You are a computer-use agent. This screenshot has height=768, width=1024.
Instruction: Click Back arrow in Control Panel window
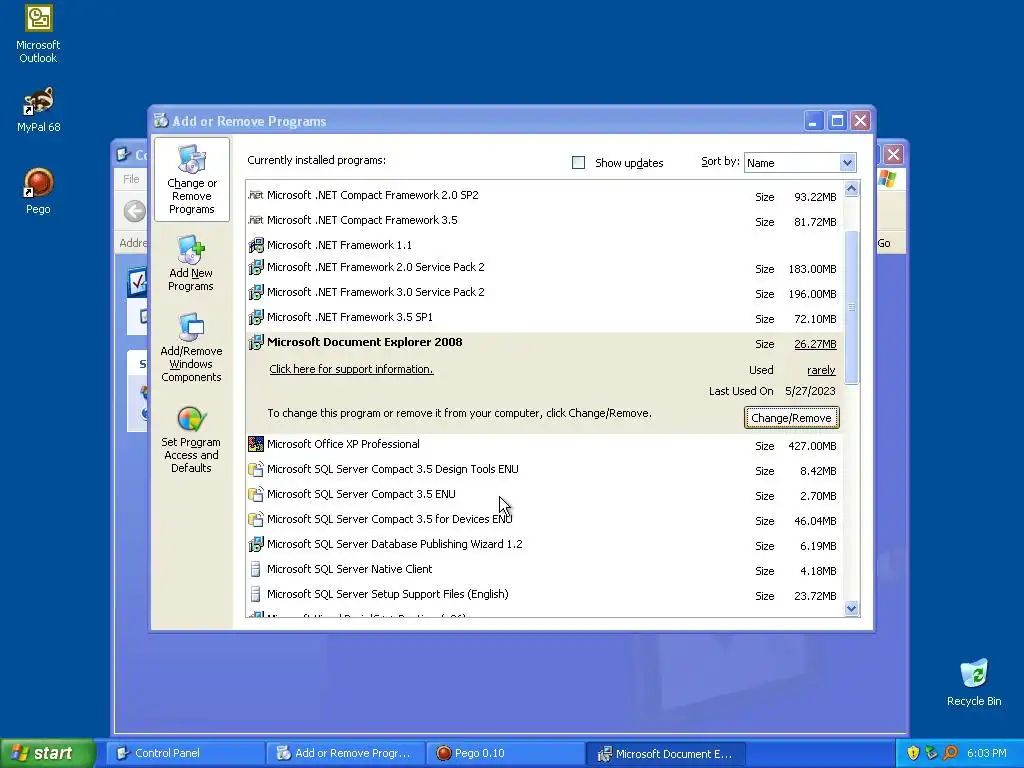pos(135,211)
